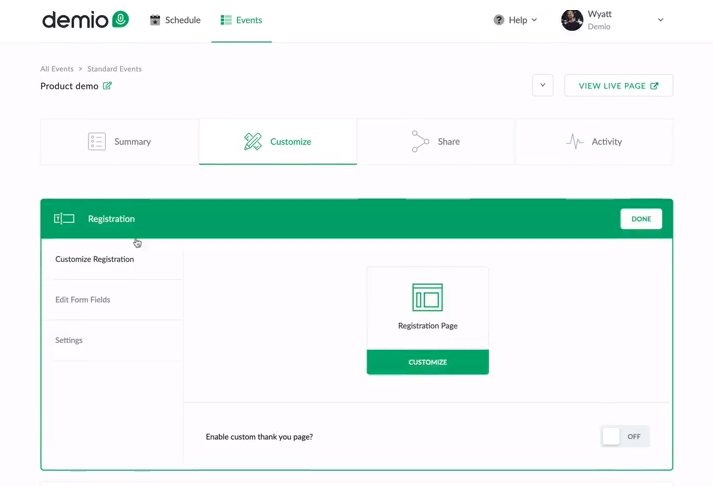This screenshot has width=713, height=486.
Task: Edit the Product demo event name
Action: point(107,85)
